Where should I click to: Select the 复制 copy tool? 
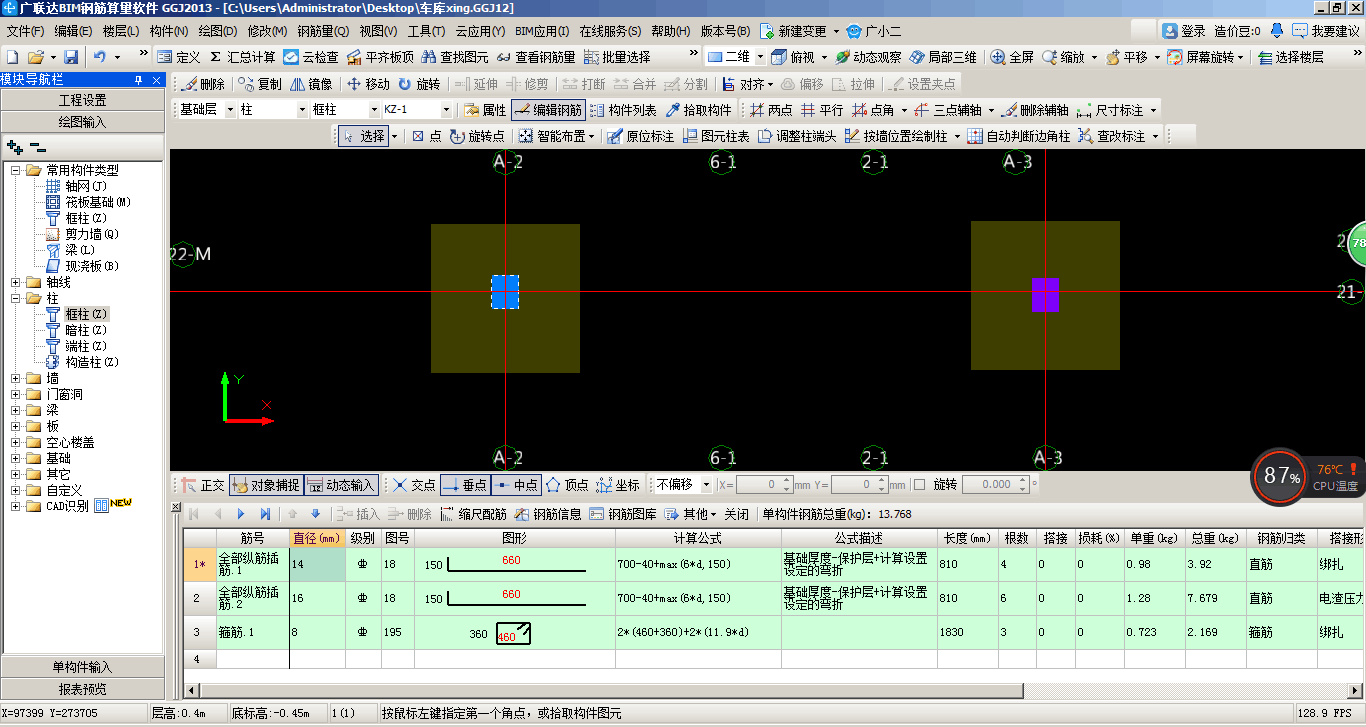click(260, 84)
